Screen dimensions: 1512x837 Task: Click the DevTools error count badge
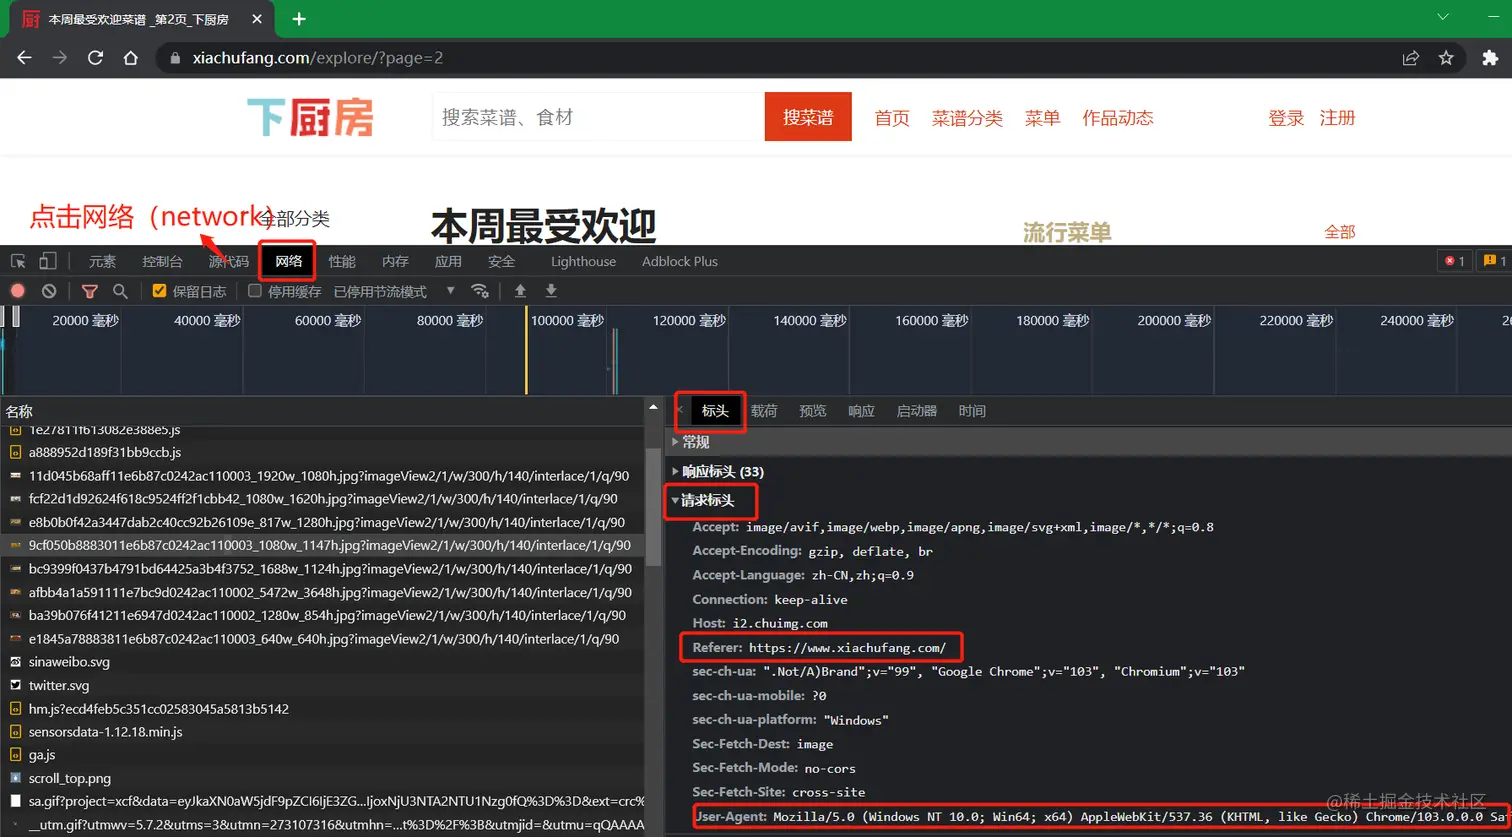click(1453, 261)
